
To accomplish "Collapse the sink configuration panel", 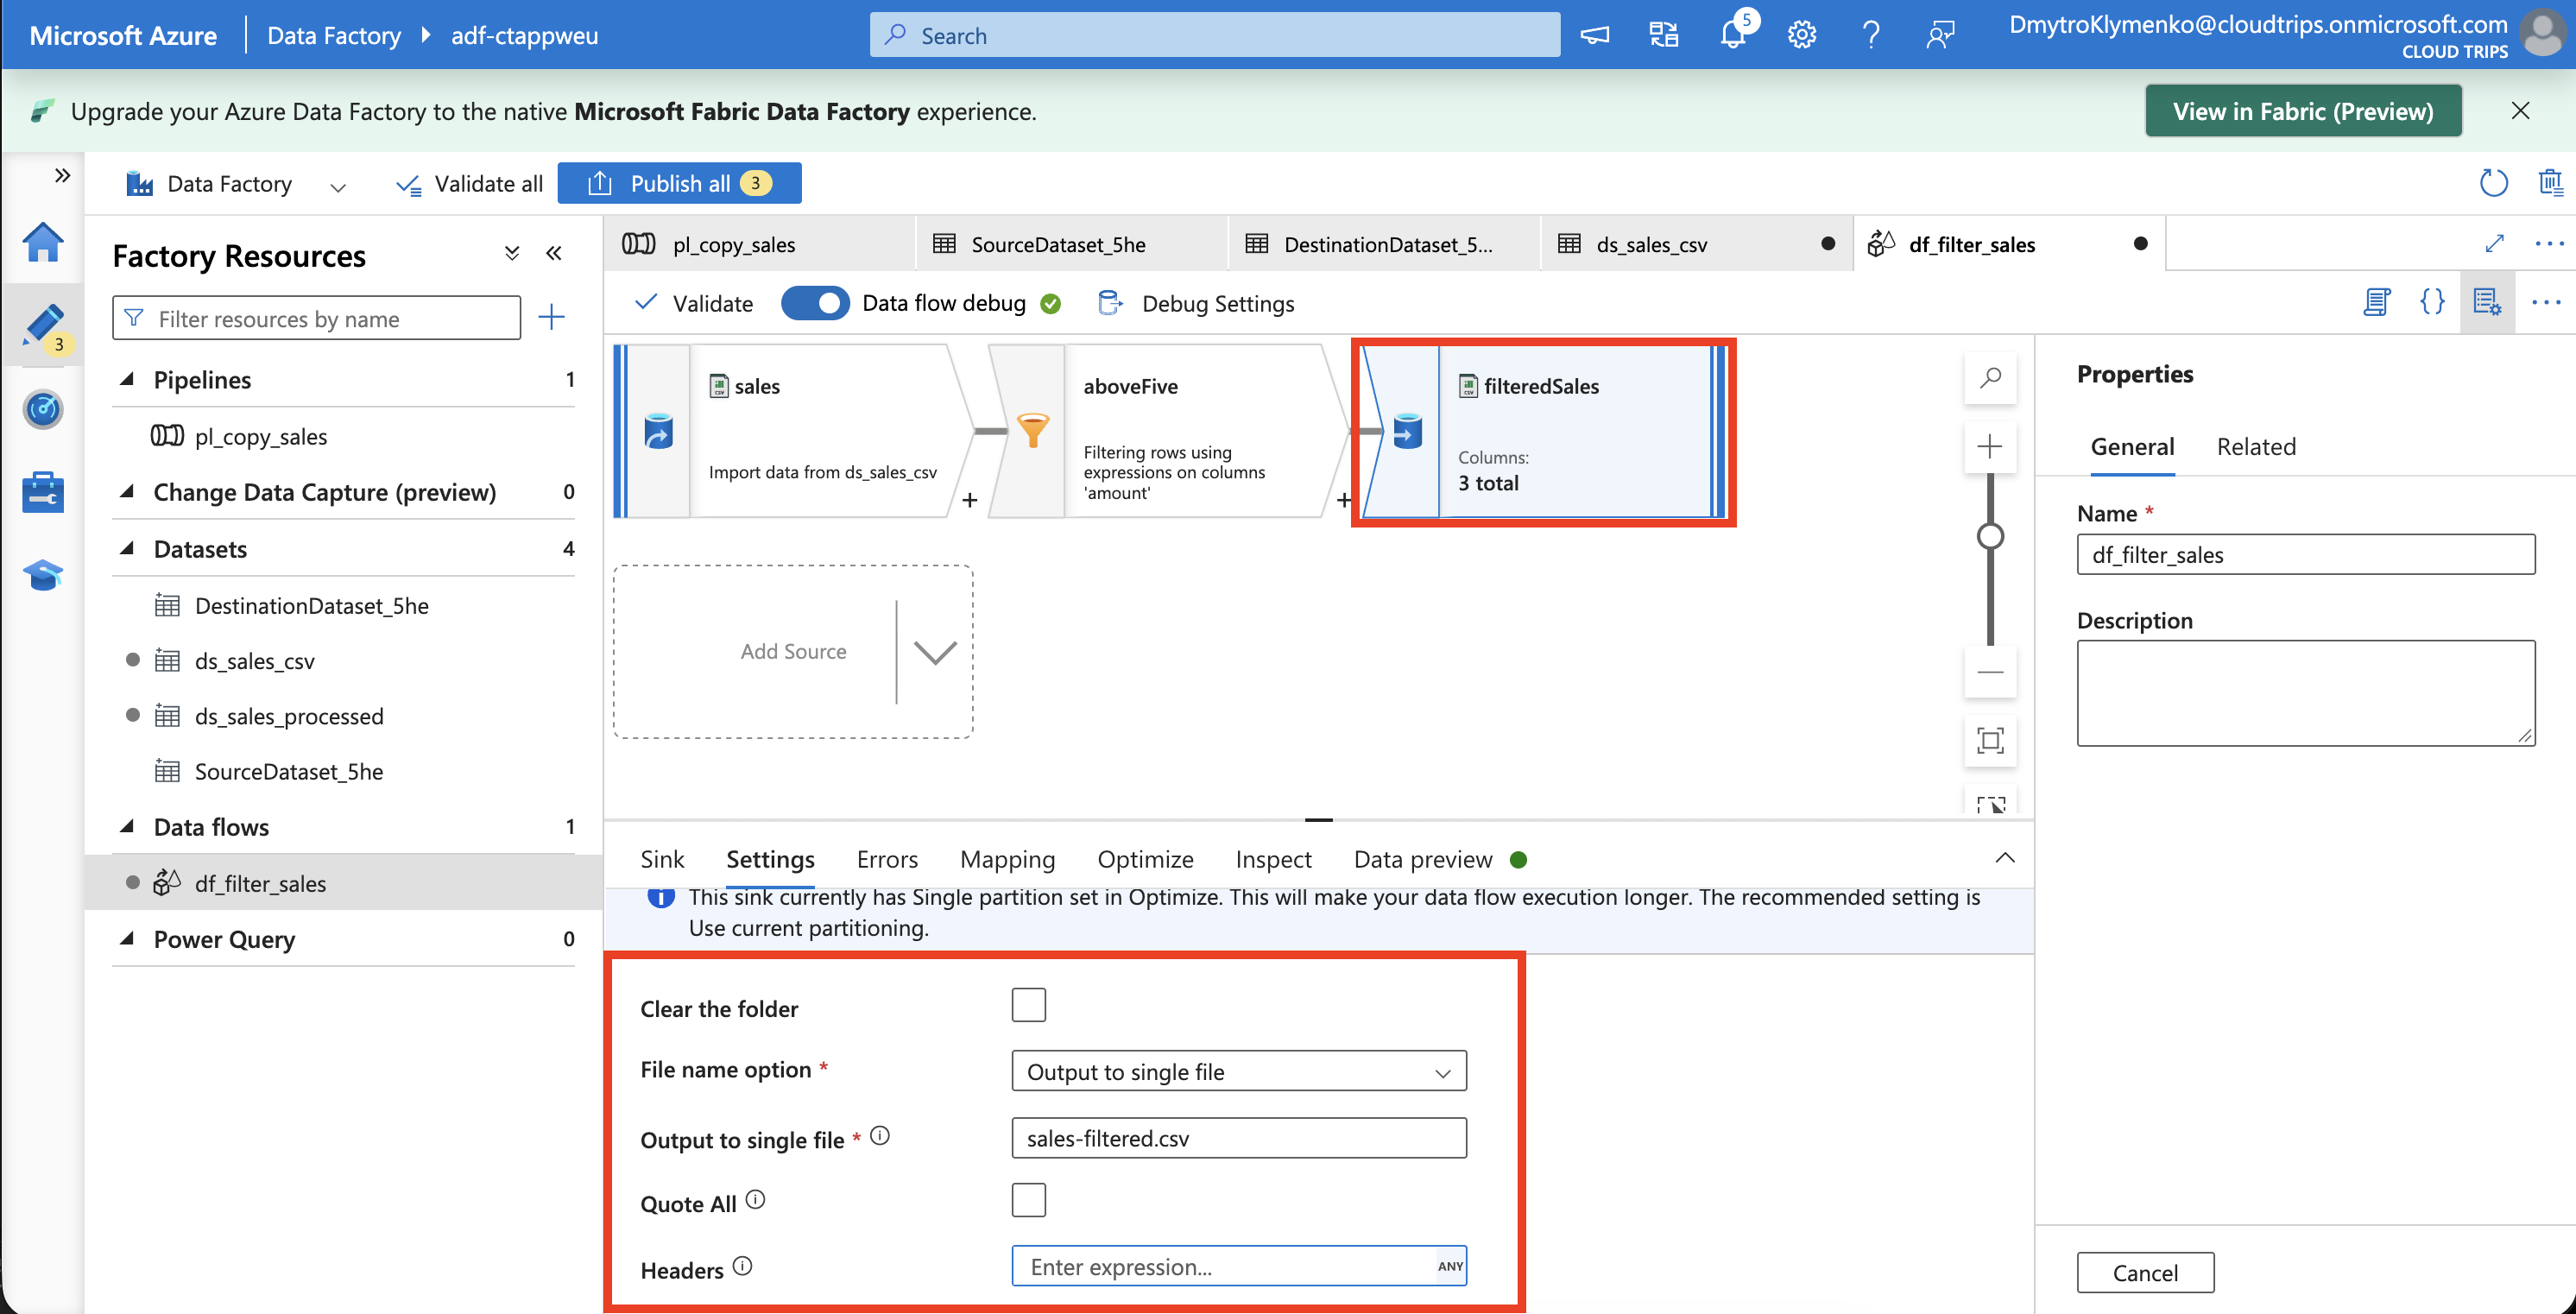I will [2005, 858].
